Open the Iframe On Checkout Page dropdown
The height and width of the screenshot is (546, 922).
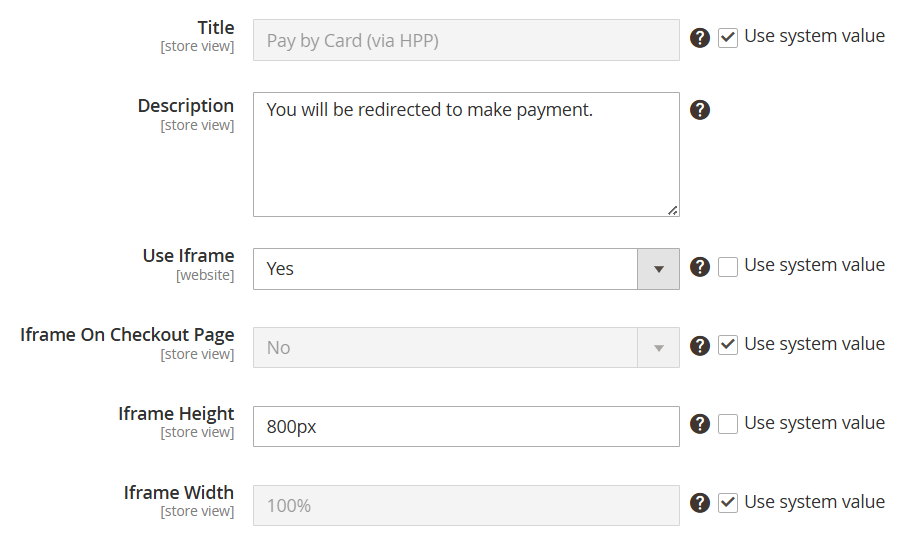coord(466,348)
